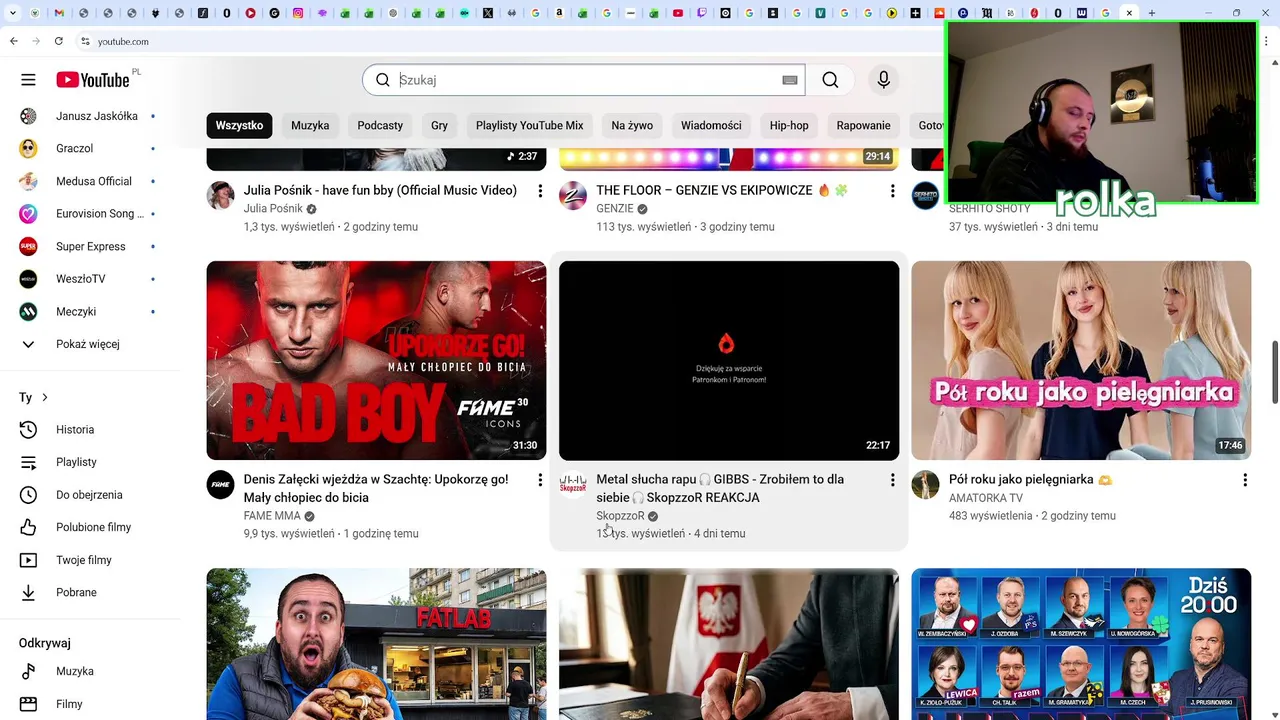Viewport: 1280px width, 720px height.
Task: Go to the YouTube home logo
Action: 93,80
